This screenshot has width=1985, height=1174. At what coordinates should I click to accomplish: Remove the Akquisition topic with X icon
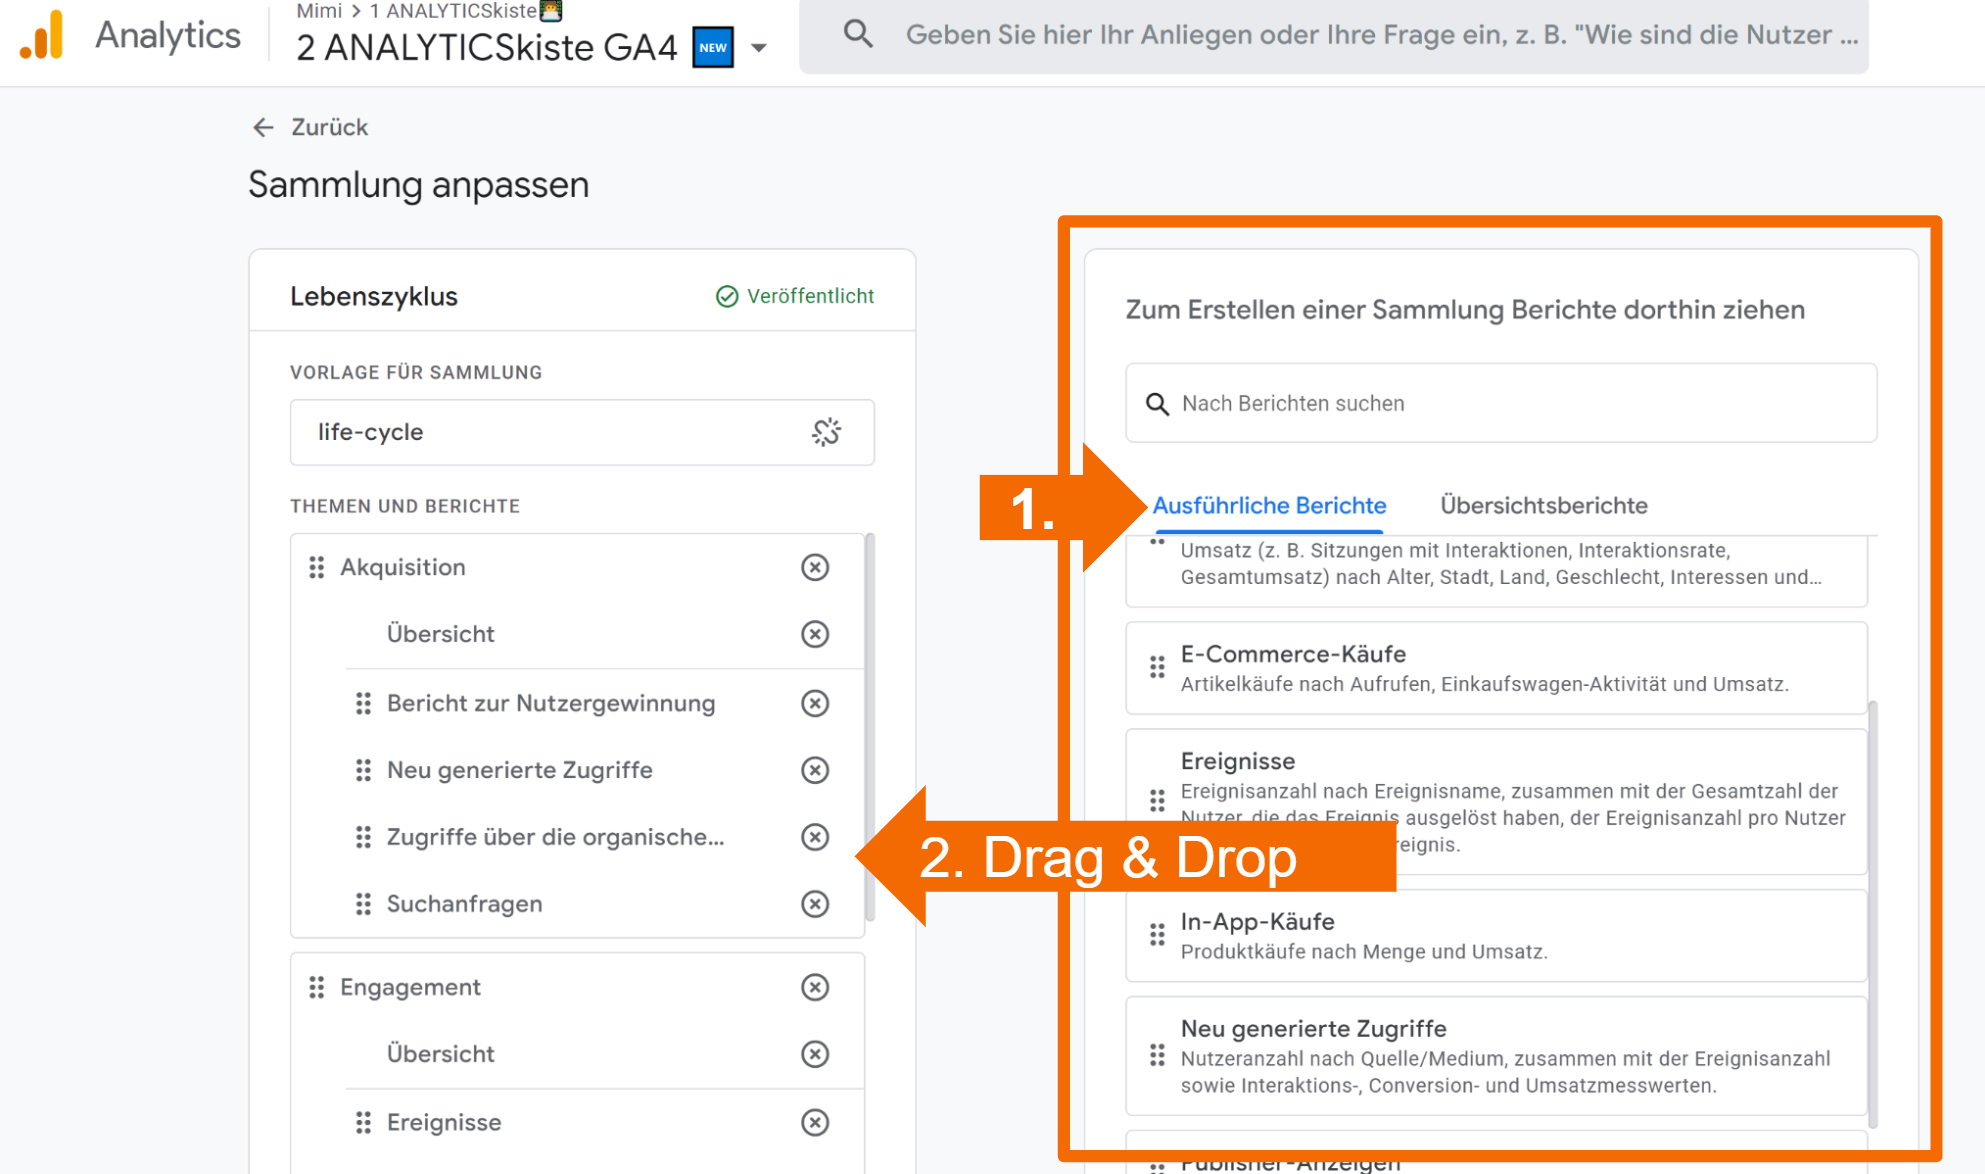pyautogui.click(x=815, y=567)
